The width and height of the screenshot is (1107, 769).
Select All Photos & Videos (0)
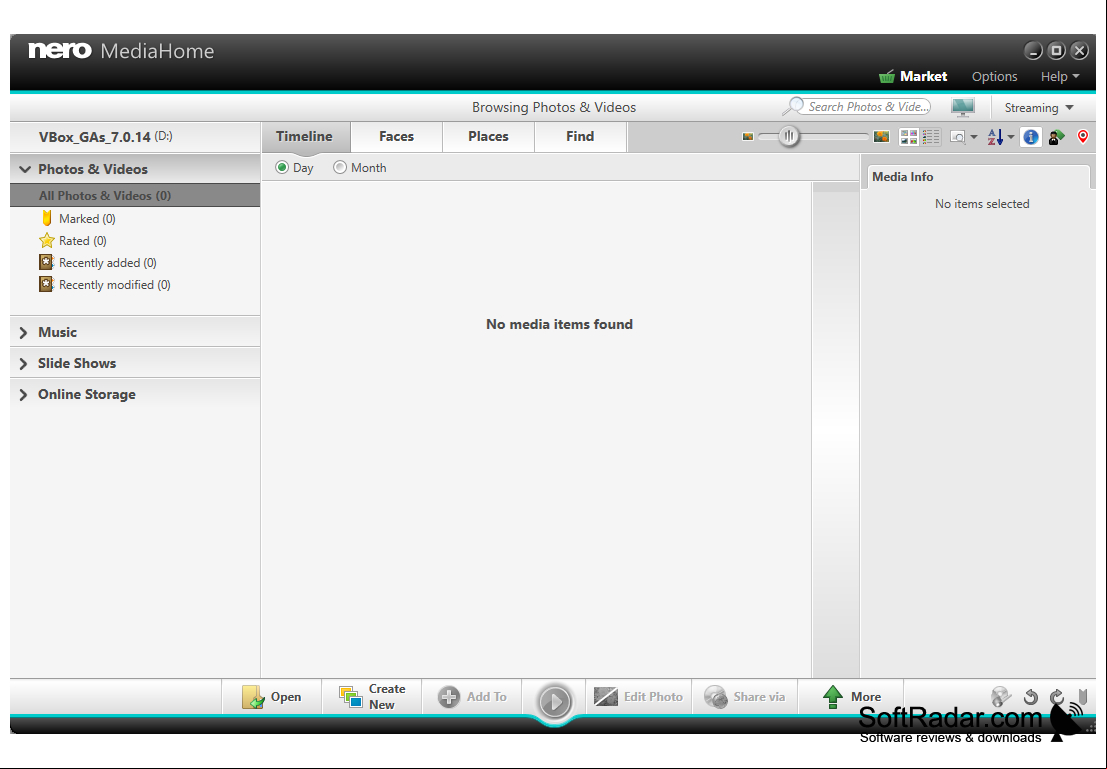[x=135, y=196]
